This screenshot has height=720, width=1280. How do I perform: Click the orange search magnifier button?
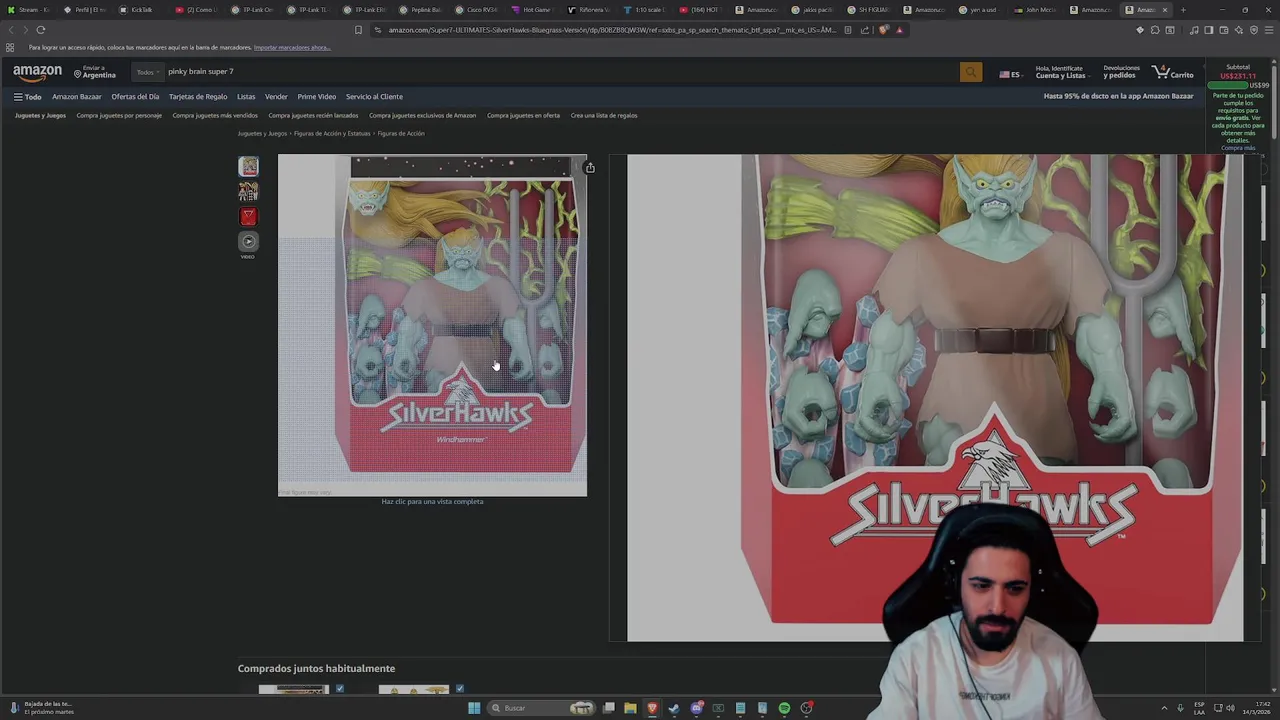970,72
